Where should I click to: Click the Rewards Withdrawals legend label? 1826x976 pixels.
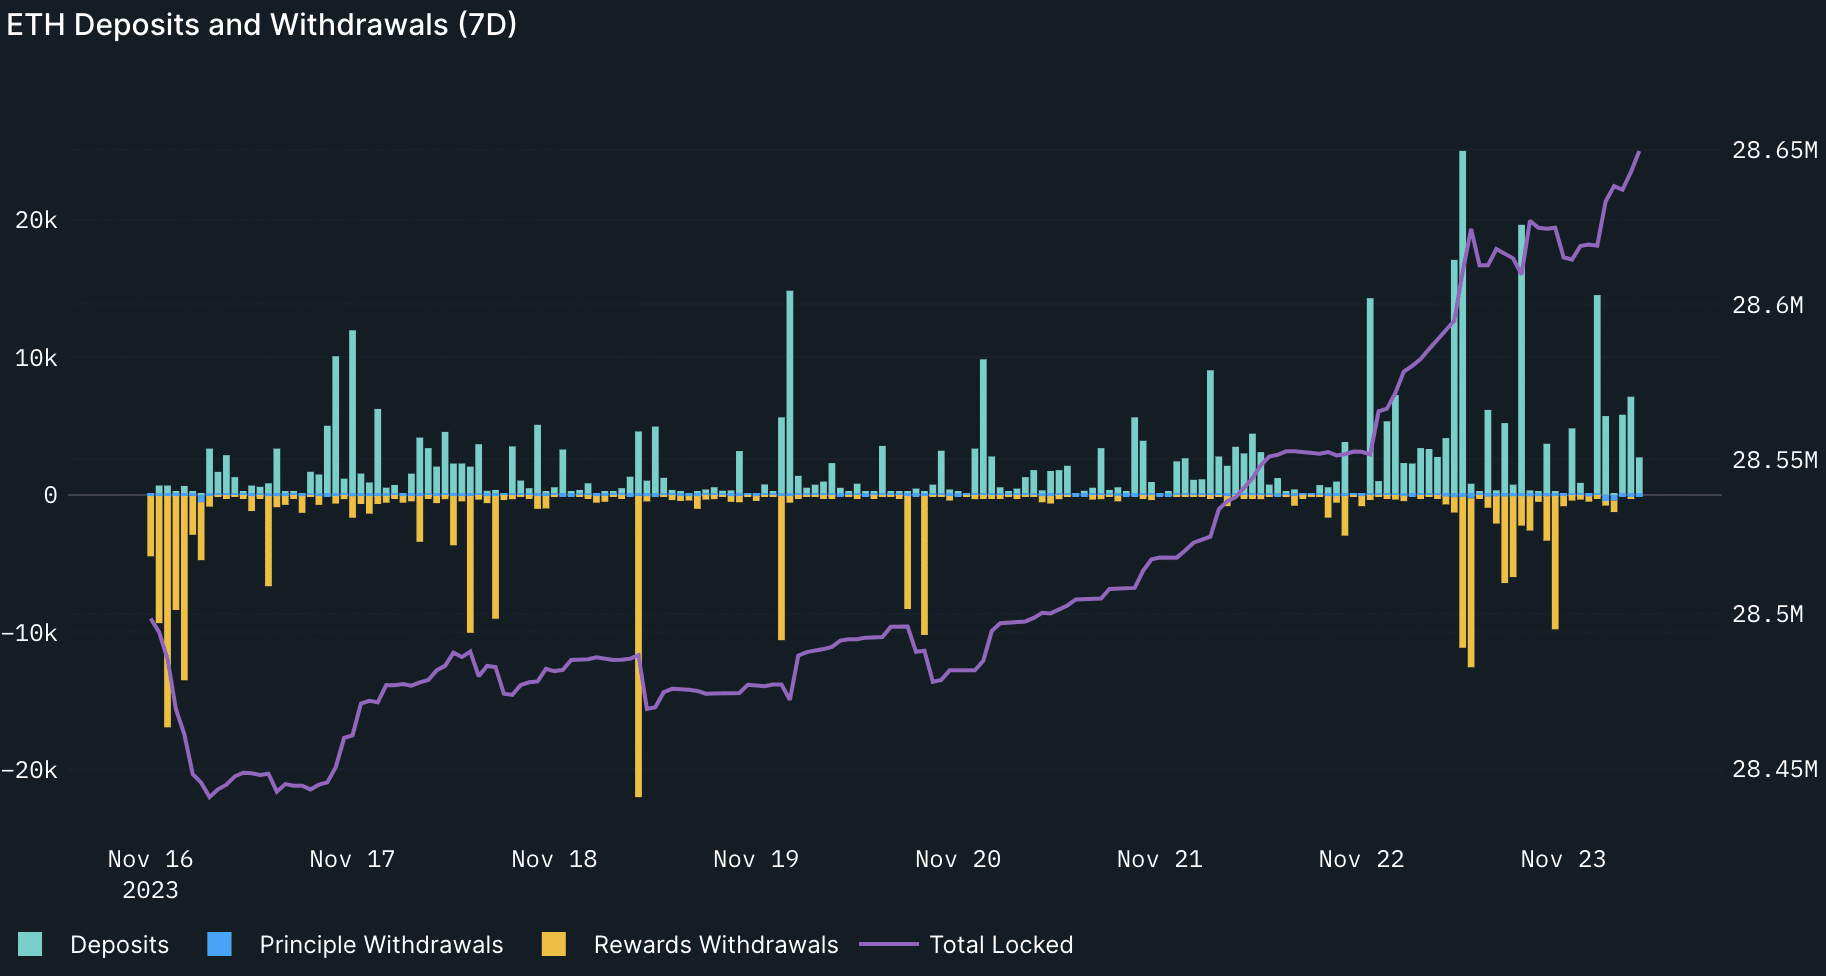[x=716, y=945]
